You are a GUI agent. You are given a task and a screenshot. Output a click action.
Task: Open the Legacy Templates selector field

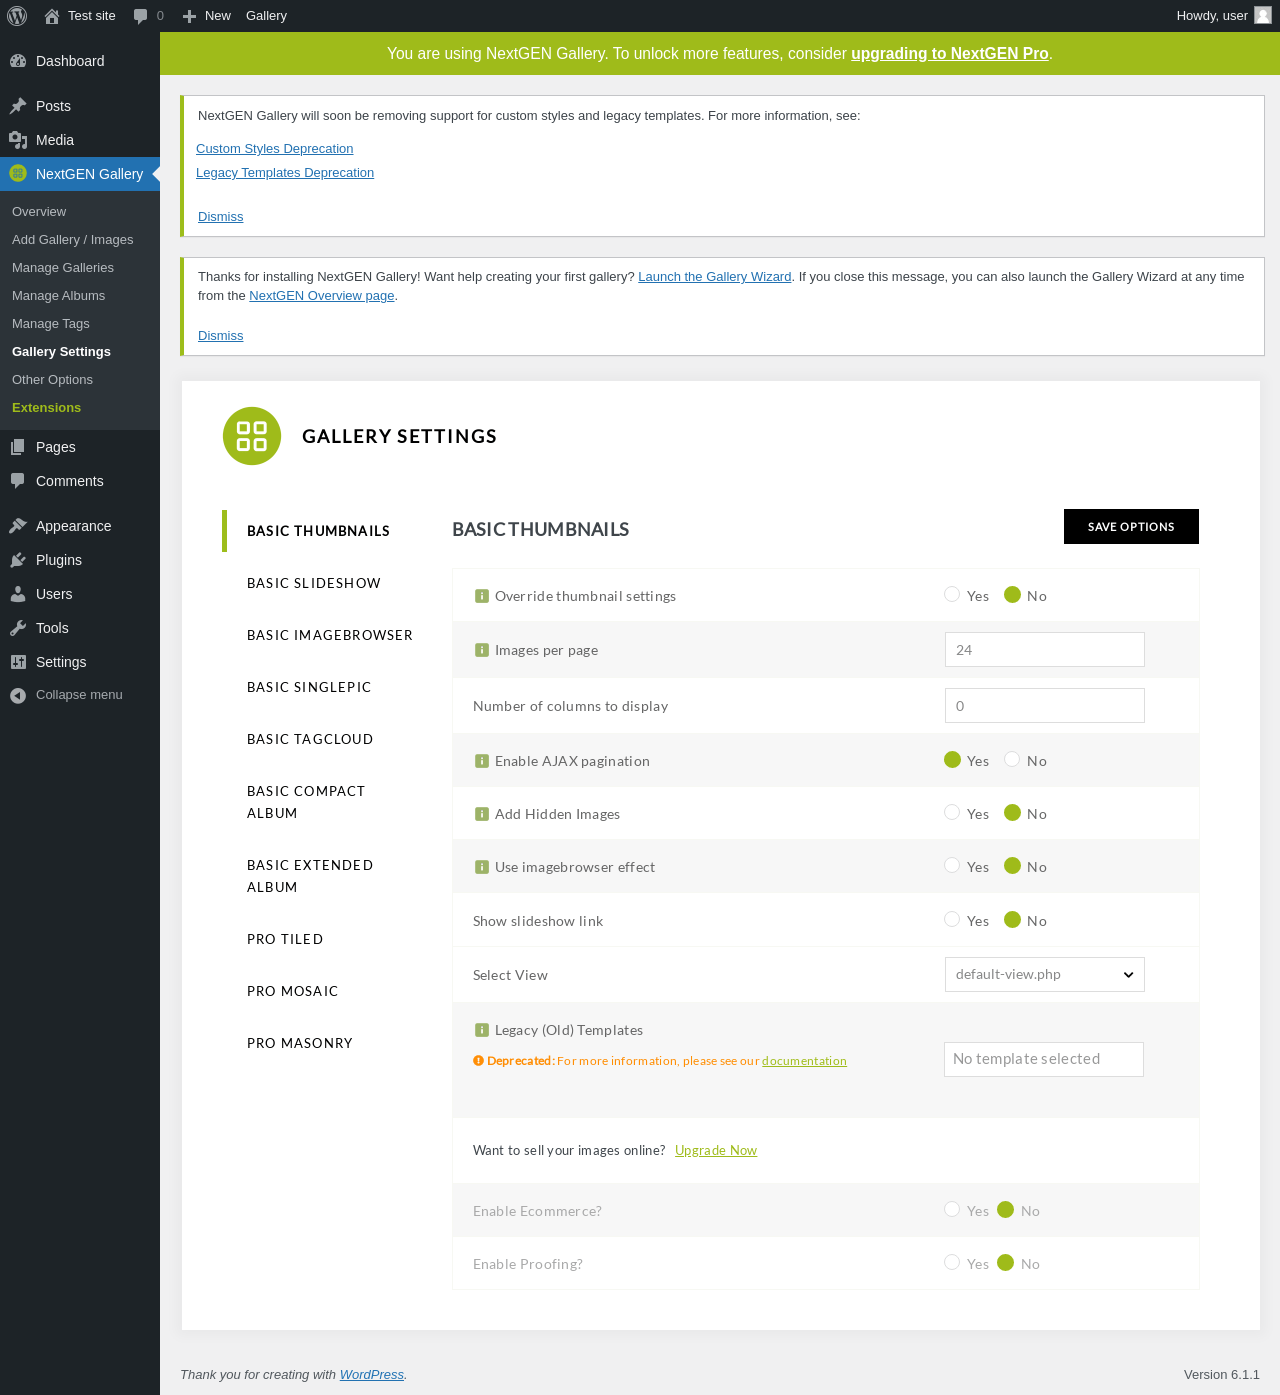point(1043,1059)
